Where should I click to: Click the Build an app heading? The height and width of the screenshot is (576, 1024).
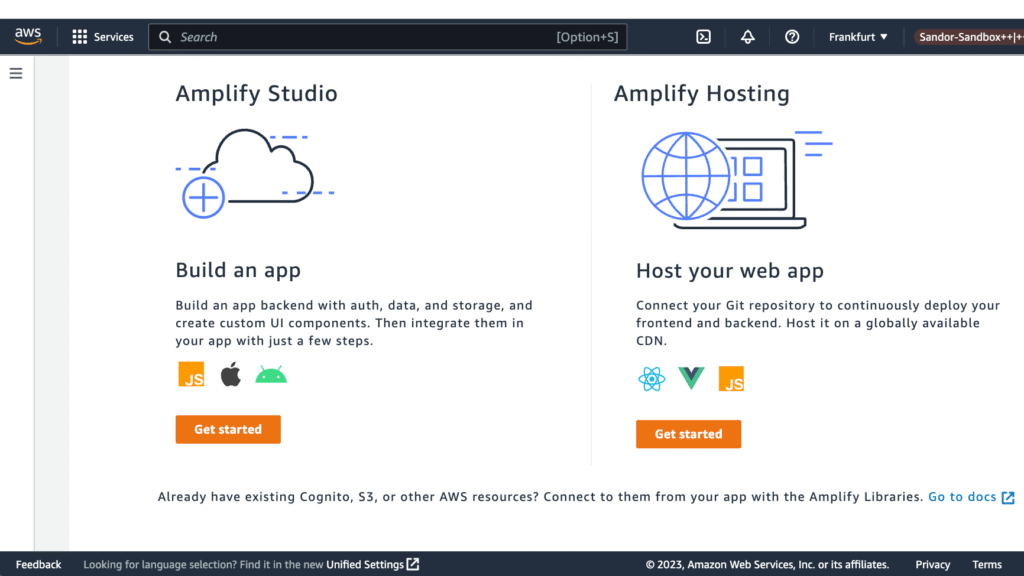(238, 270)
